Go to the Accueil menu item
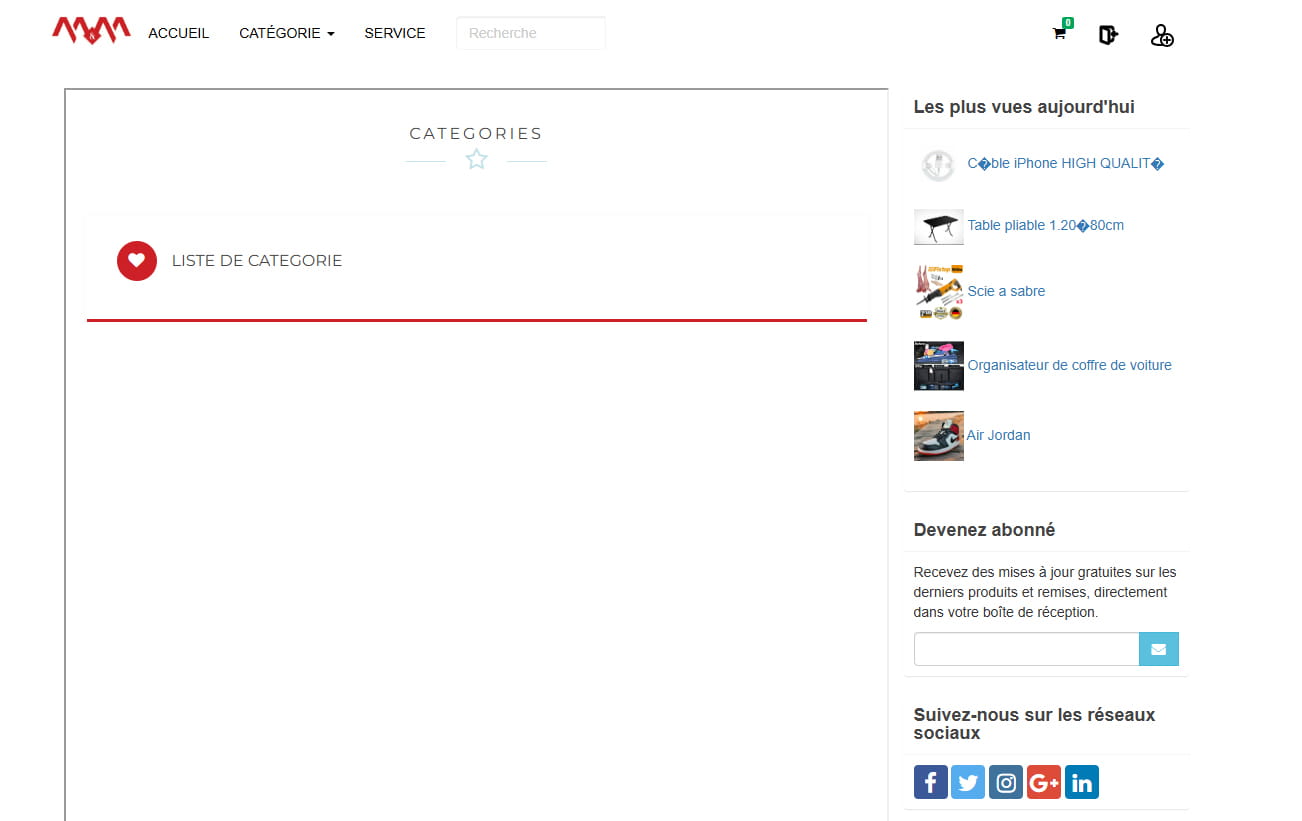This screenshot has width=1302, height=821. (x=178, y=33)
